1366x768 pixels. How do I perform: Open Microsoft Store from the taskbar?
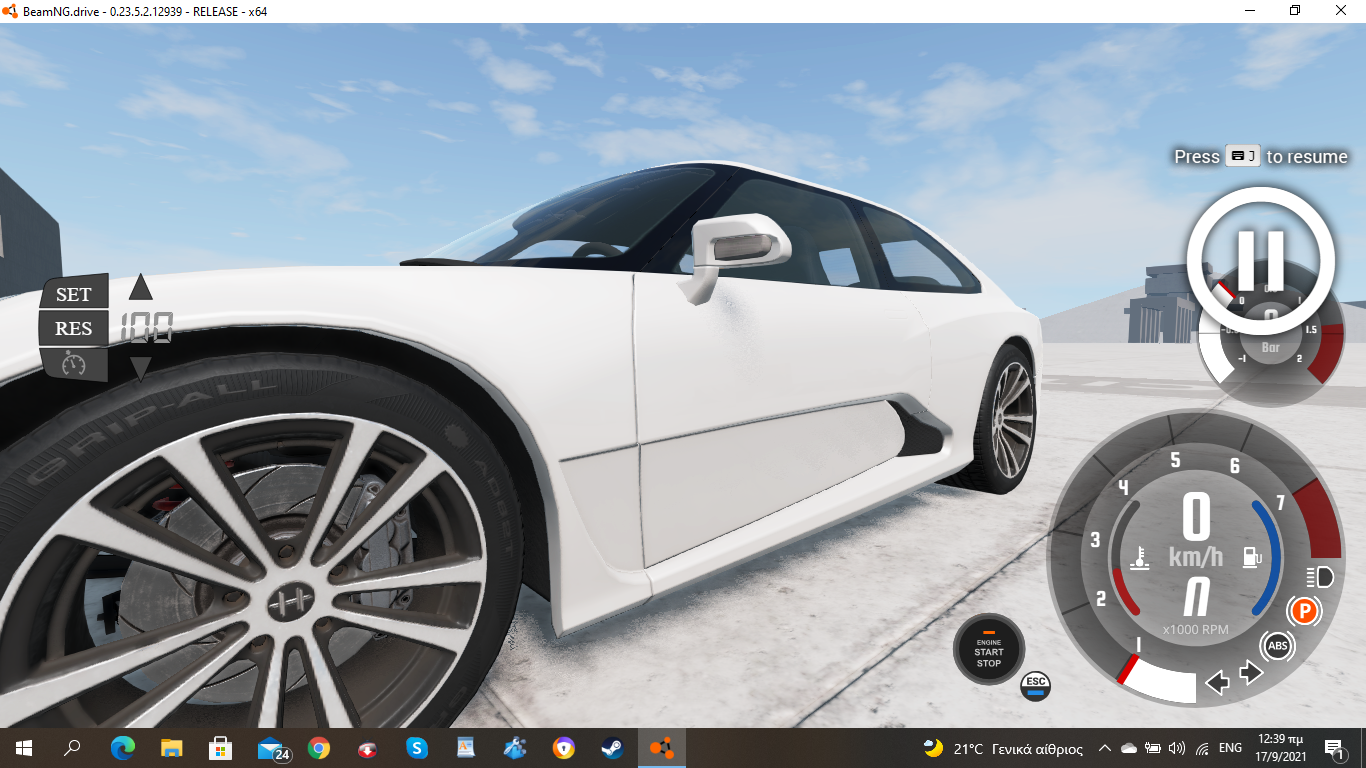(220, 747)
